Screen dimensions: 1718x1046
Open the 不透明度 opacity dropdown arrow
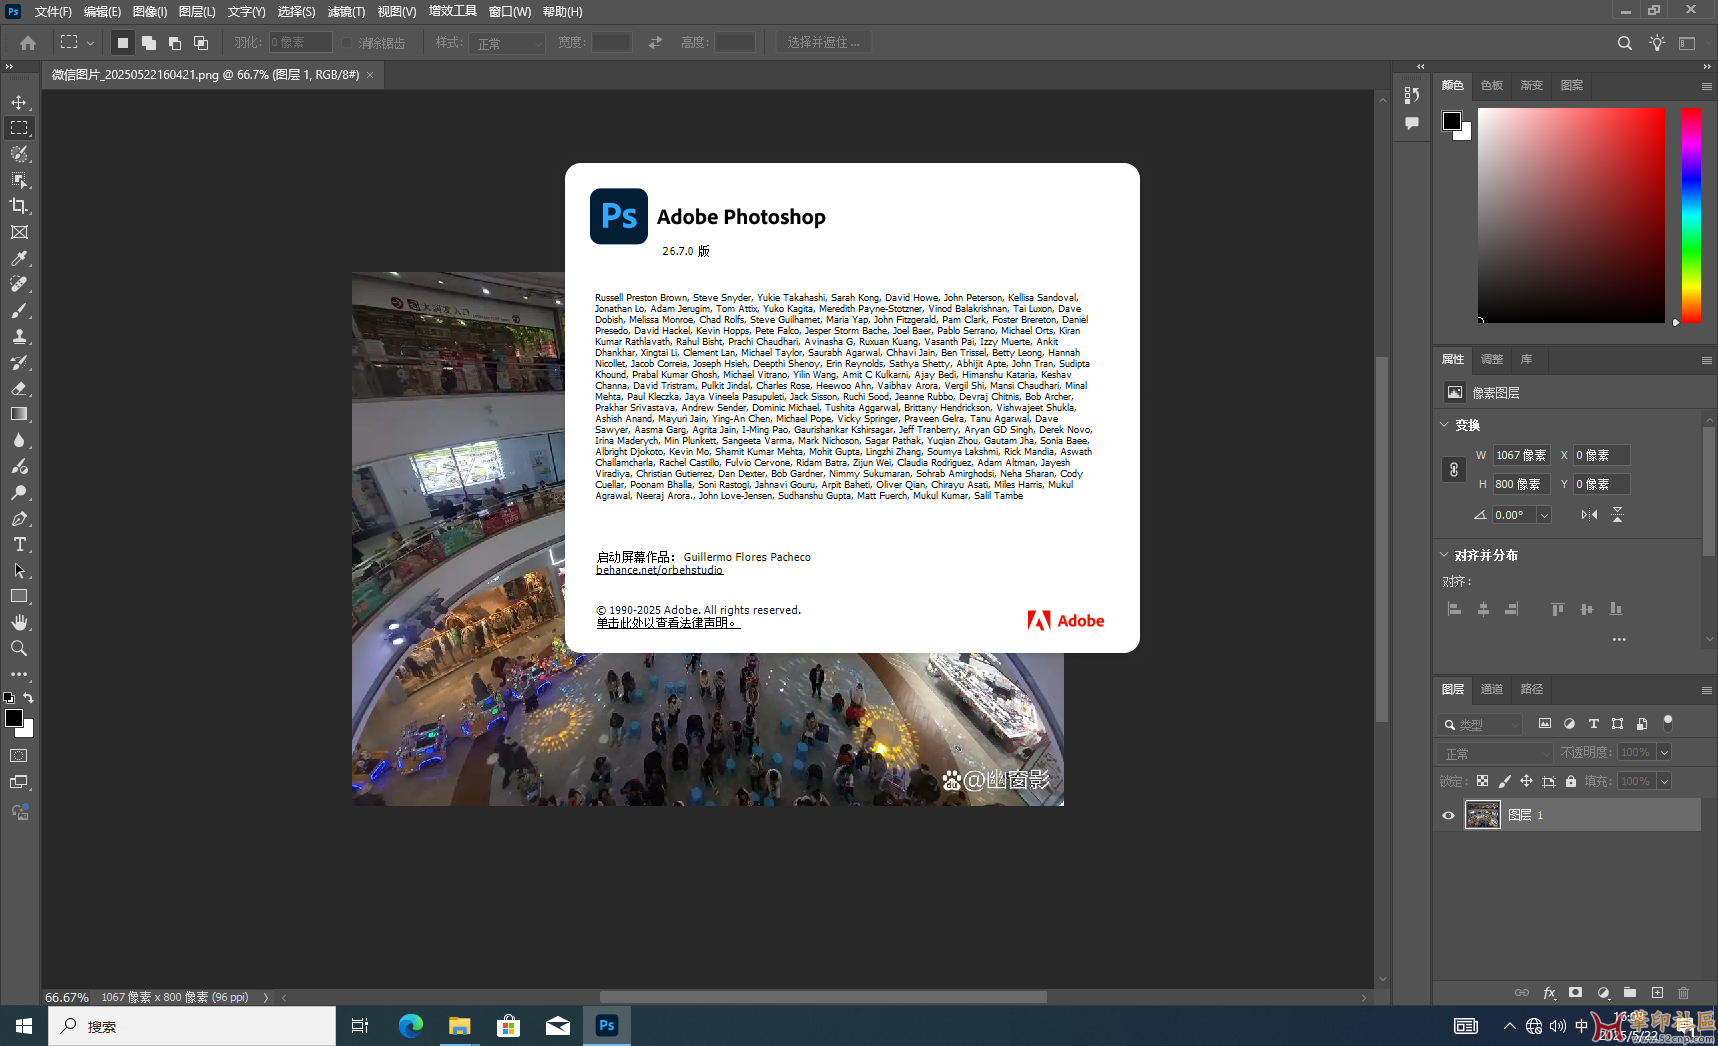[1665, 752]
